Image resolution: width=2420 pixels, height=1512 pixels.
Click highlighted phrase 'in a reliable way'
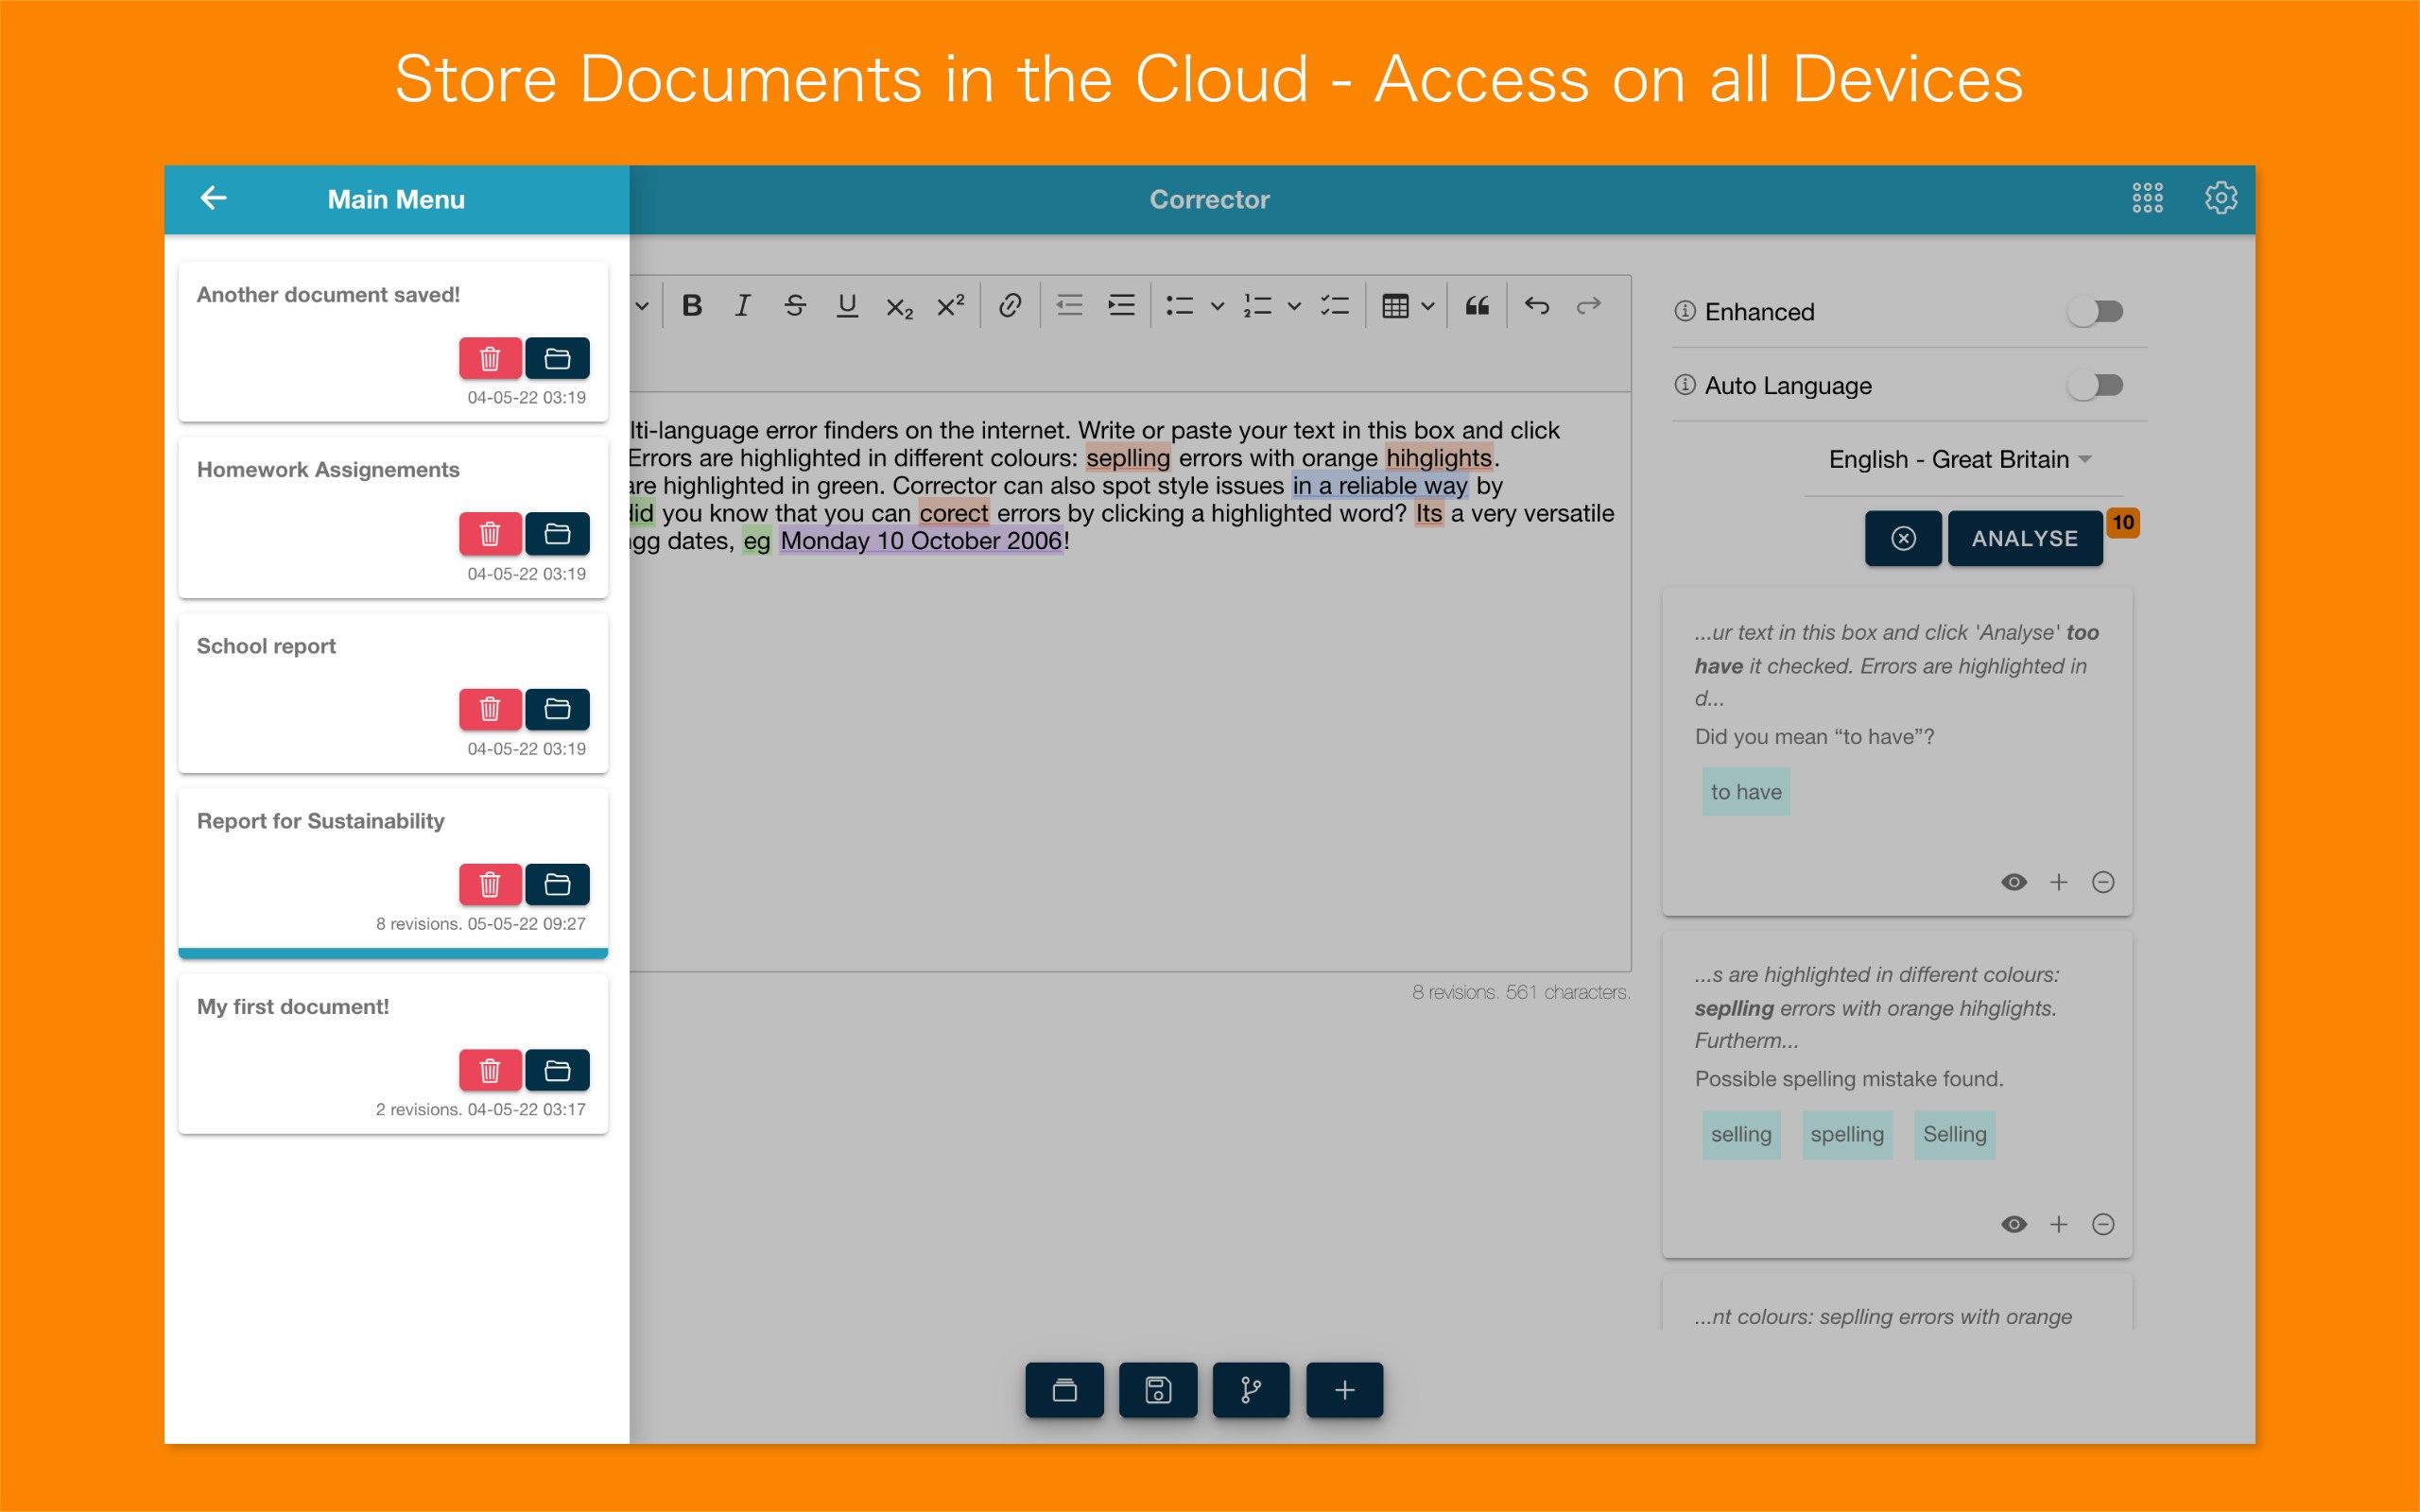coord(1380,486)
